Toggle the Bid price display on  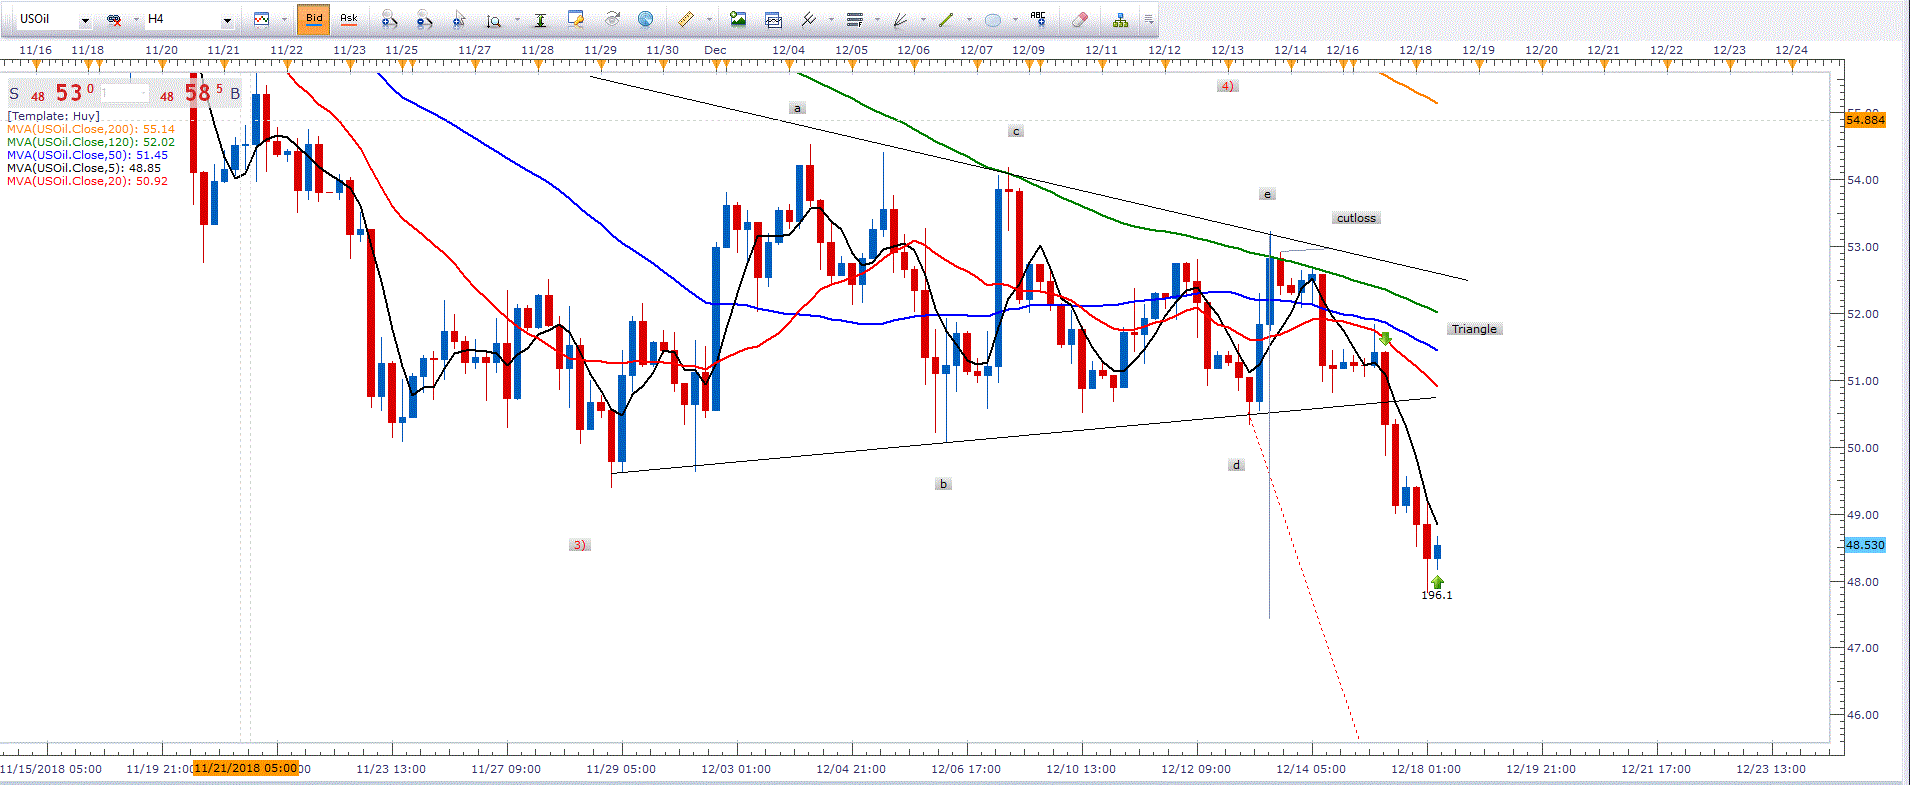pos(314,19)
